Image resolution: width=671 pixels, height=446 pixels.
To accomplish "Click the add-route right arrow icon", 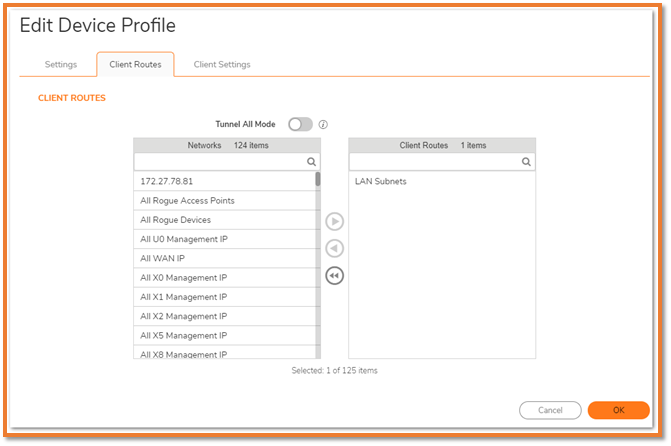I will [335, 221].
